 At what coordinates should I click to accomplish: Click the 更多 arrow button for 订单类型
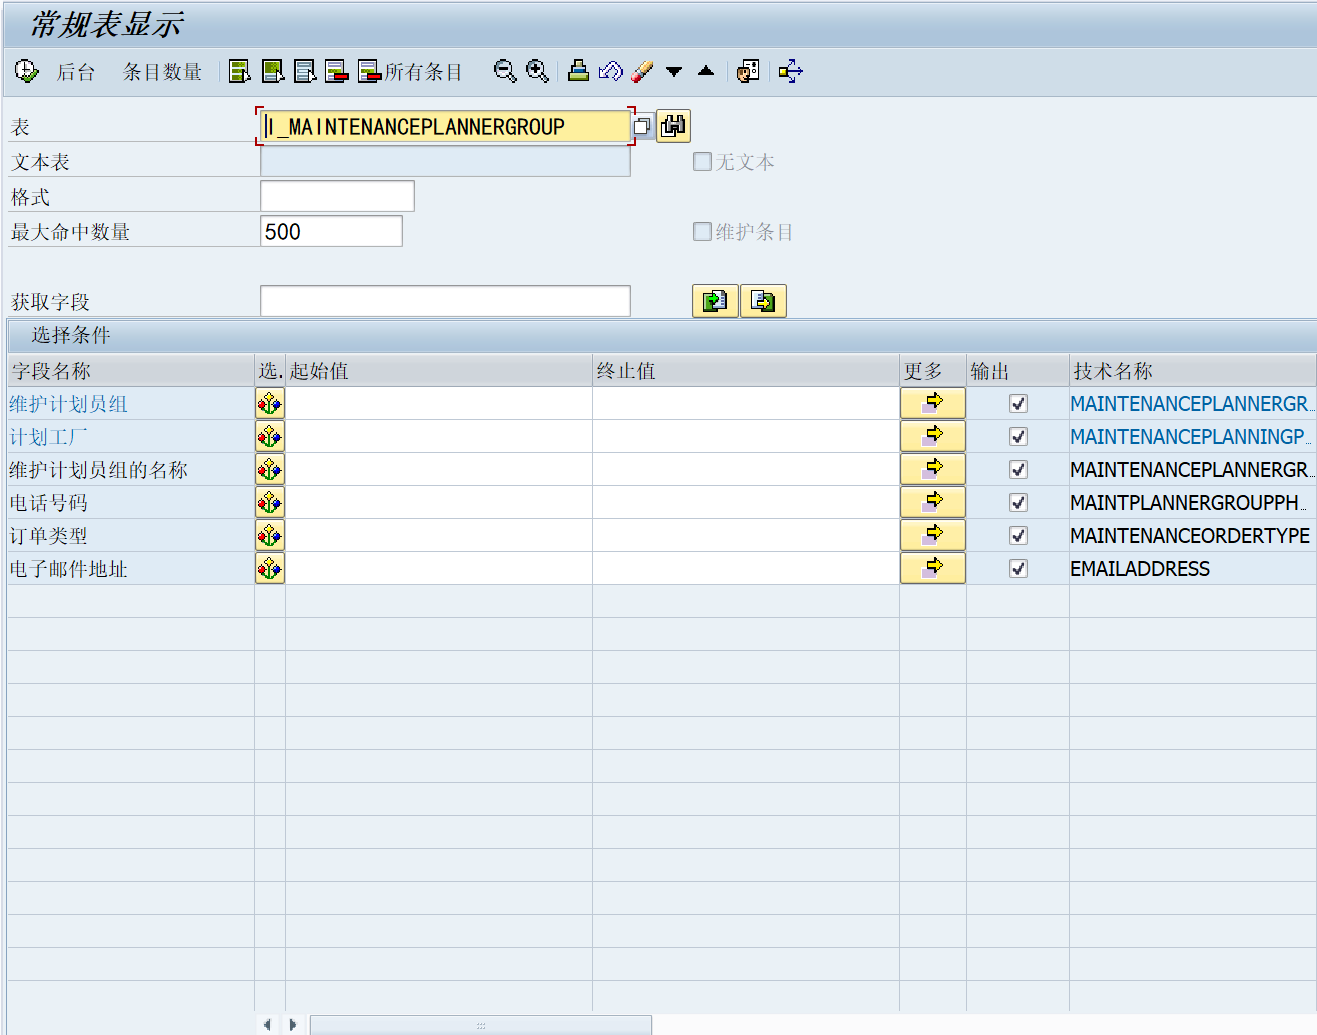(x=932, y=536)
